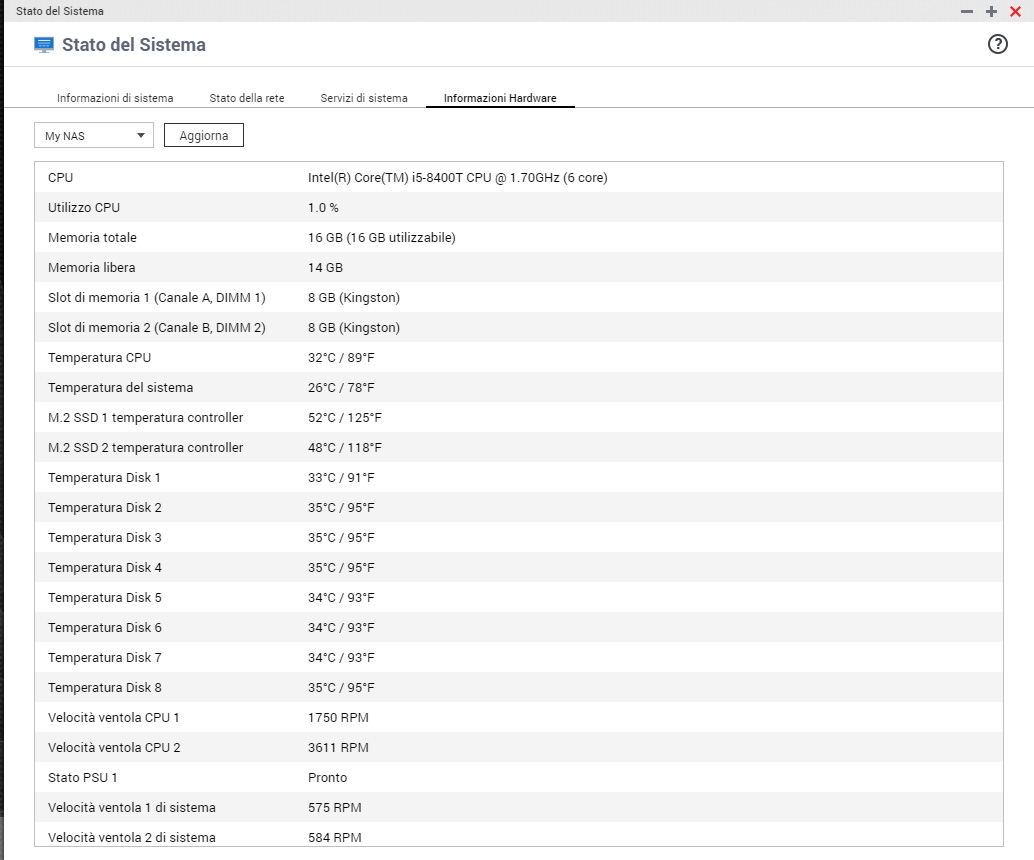Click the Stato del Sistema monitor icon
This screenshot has width=1034, height=860.
point(44,45)
